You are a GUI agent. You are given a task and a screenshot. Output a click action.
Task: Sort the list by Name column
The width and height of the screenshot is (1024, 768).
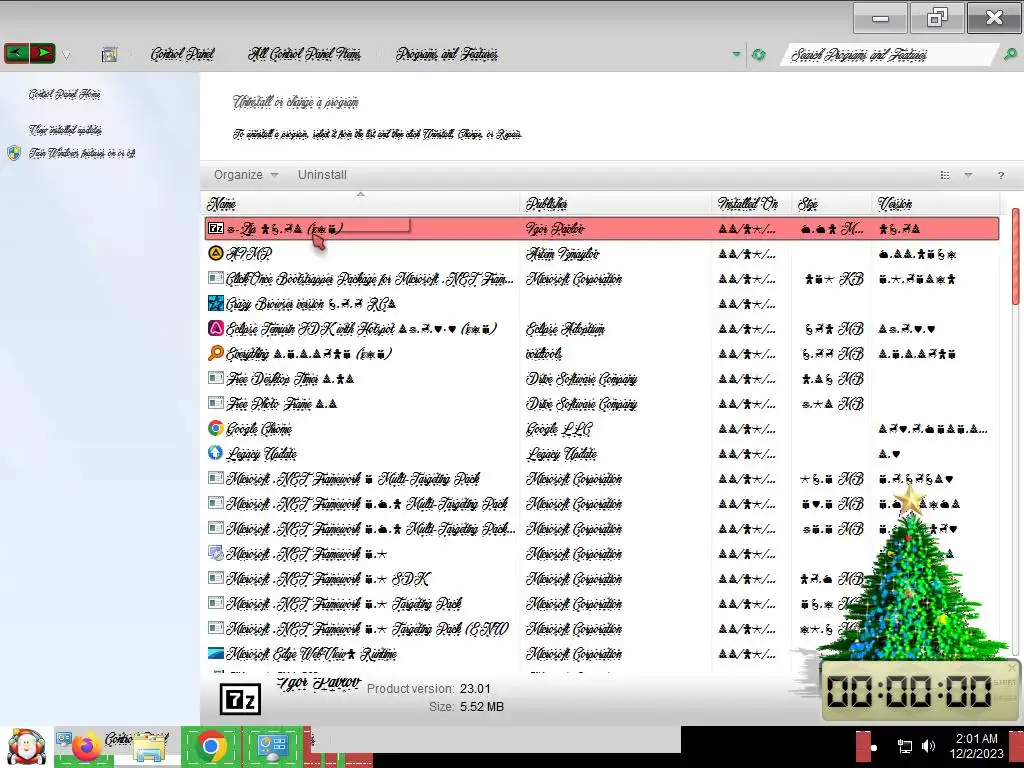[360, 204]
